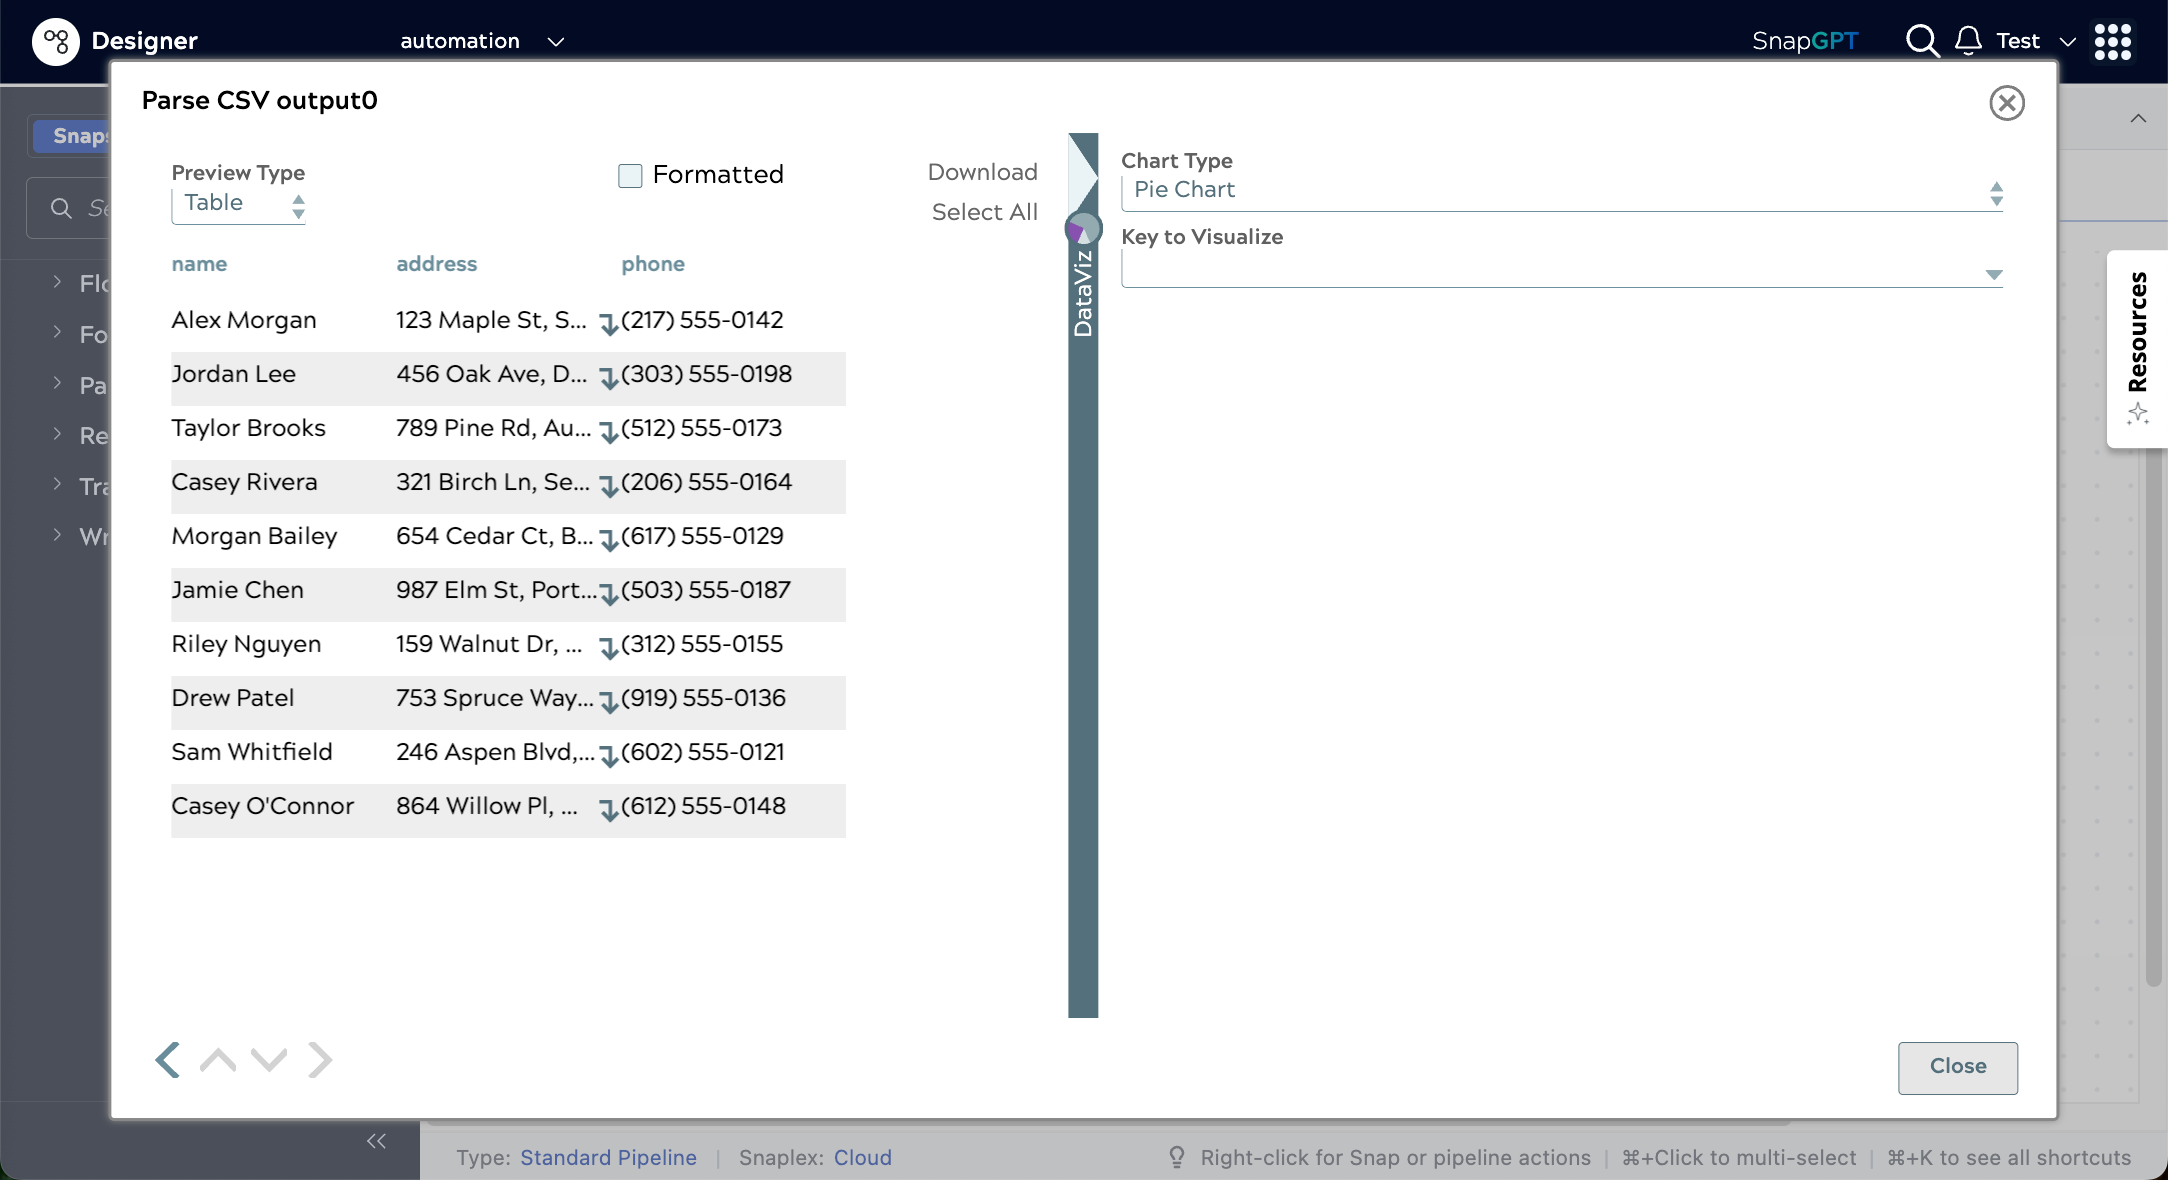Expand address value for Alex Morgan row
The height and width of the screenshot is (1180, 2168).
[608, 324]
